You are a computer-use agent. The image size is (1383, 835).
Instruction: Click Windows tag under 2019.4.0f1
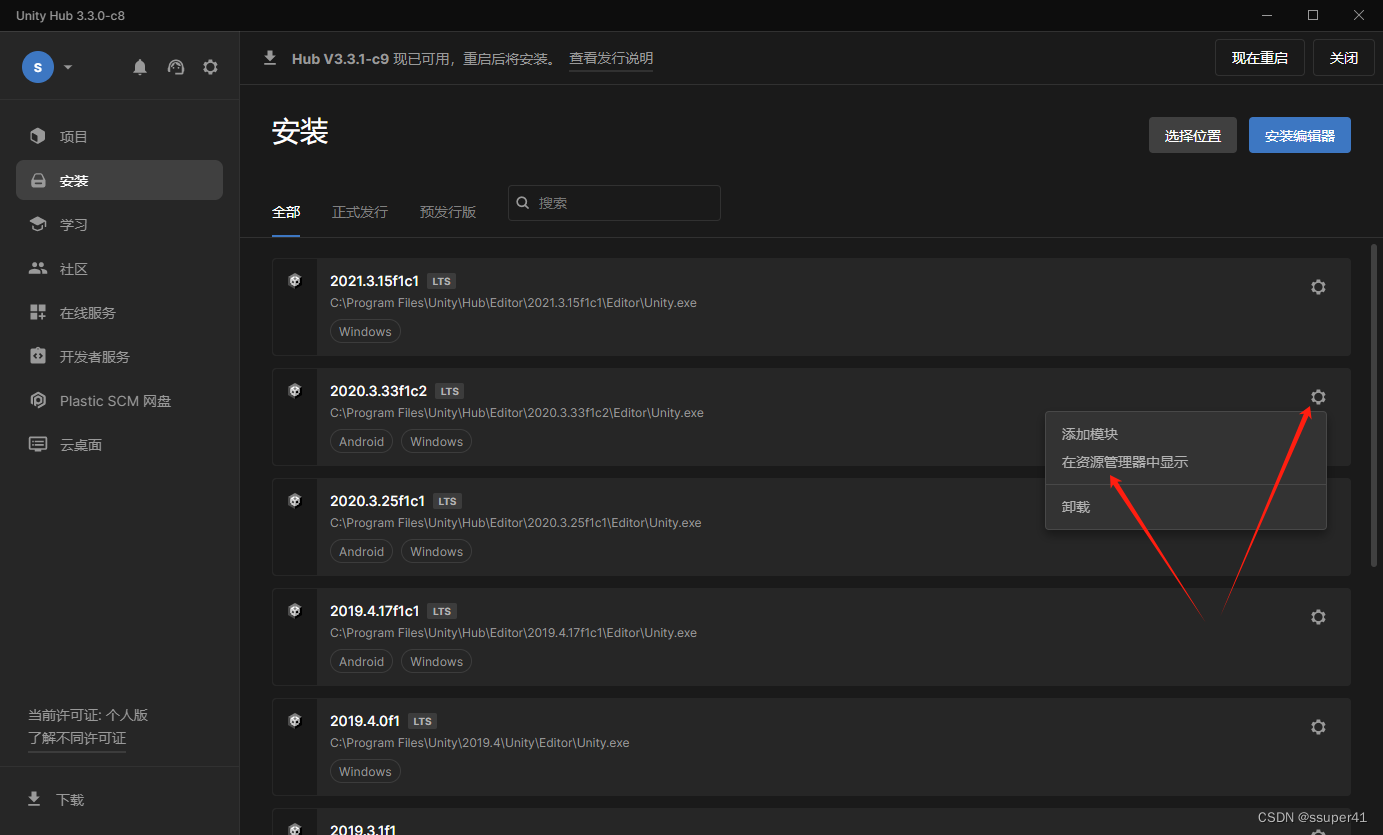(x=365, y=772)
